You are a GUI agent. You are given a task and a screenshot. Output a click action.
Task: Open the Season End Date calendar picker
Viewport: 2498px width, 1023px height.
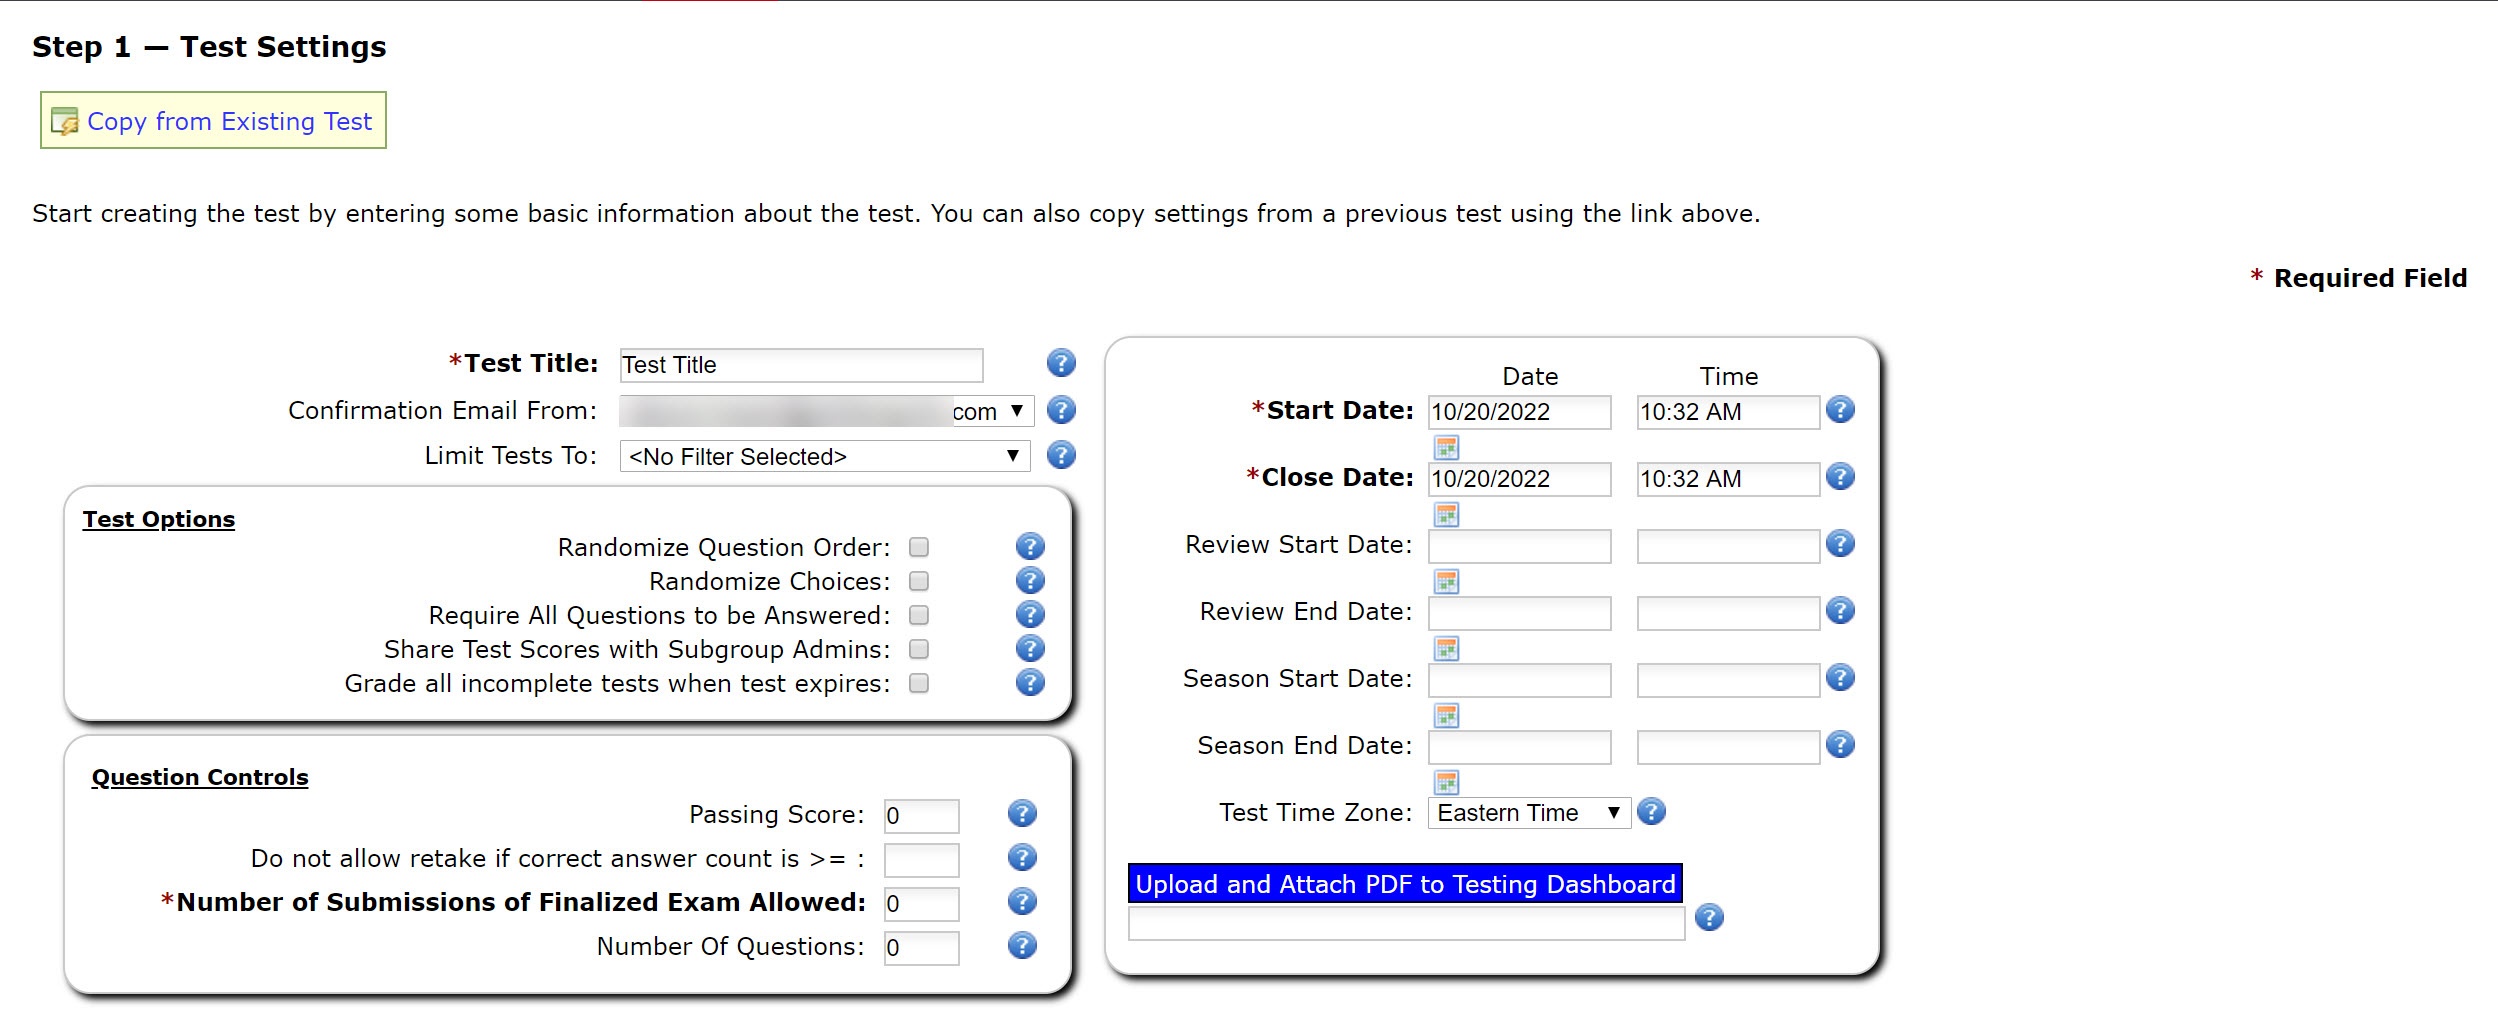pos(1448,782)
